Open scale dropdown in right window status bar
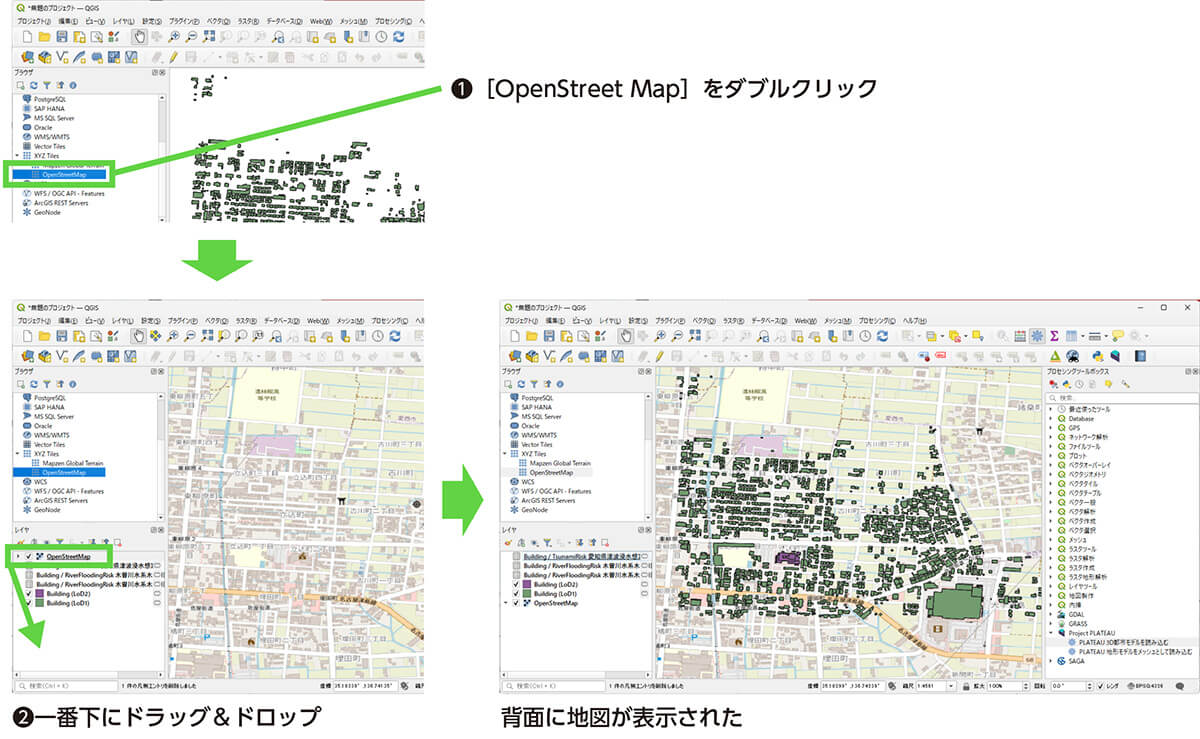The image size is (1200, 739). pos(951,686)
